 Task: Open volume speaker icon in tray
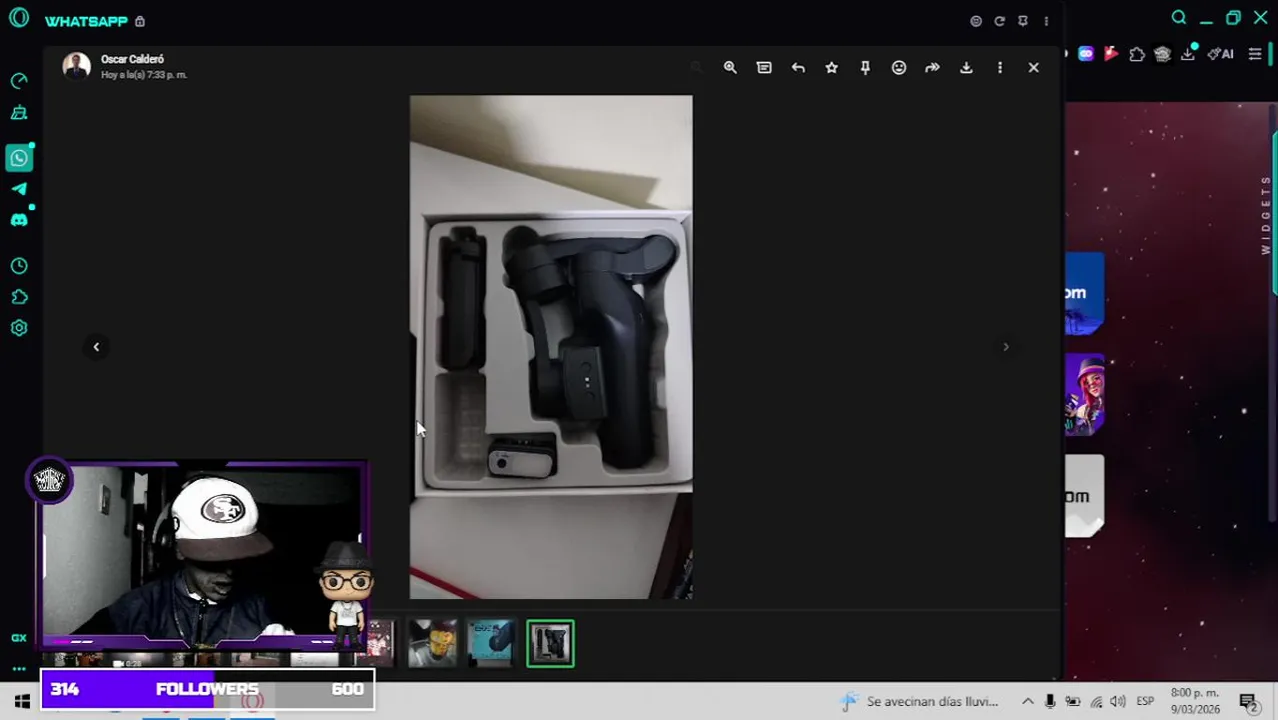pos(1118,701)
